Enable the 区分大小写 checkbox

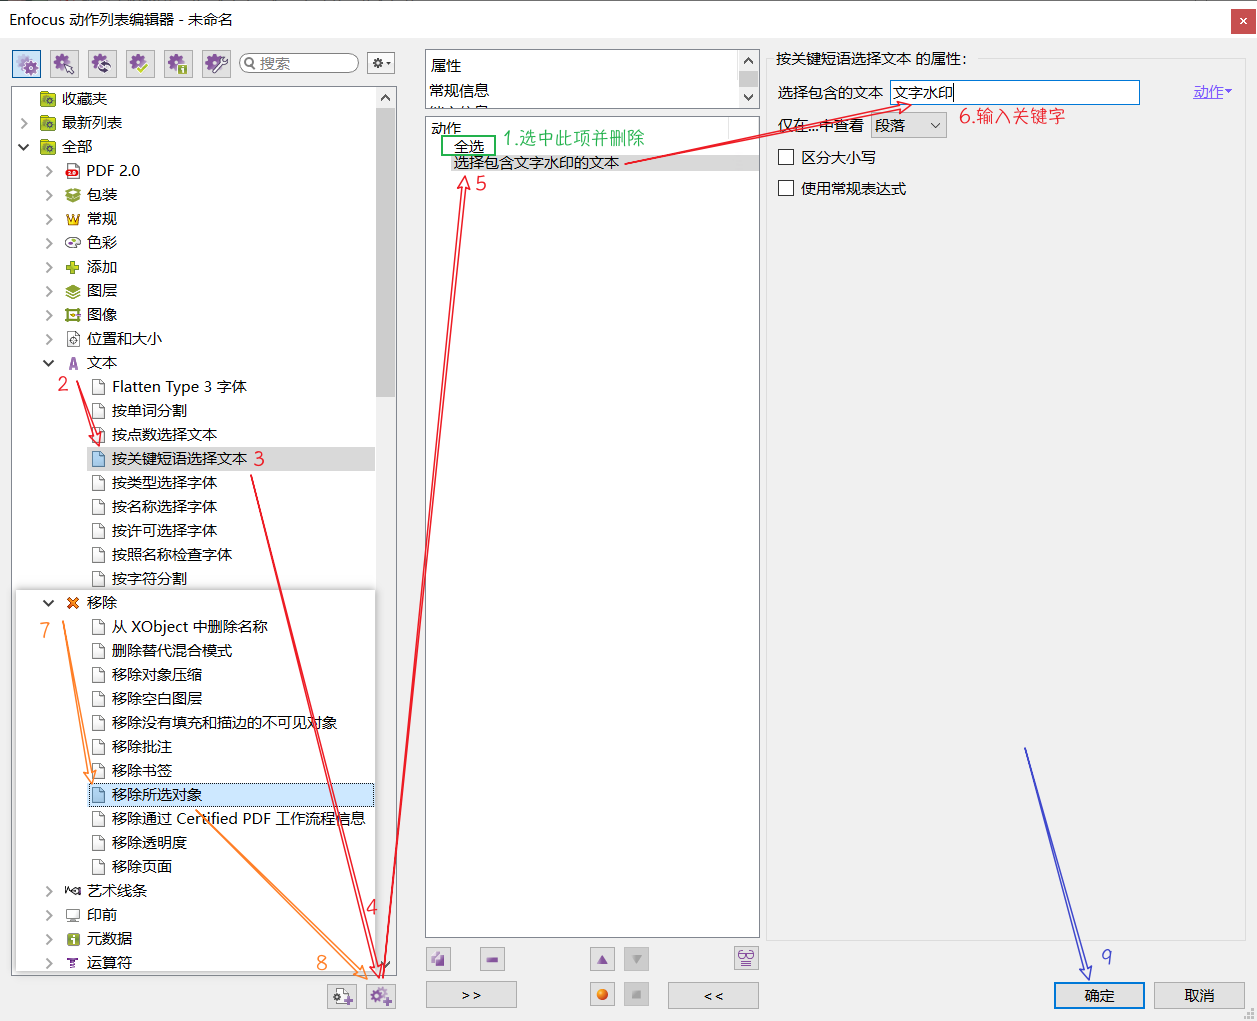pyautogui.click(x=786, y=157)
